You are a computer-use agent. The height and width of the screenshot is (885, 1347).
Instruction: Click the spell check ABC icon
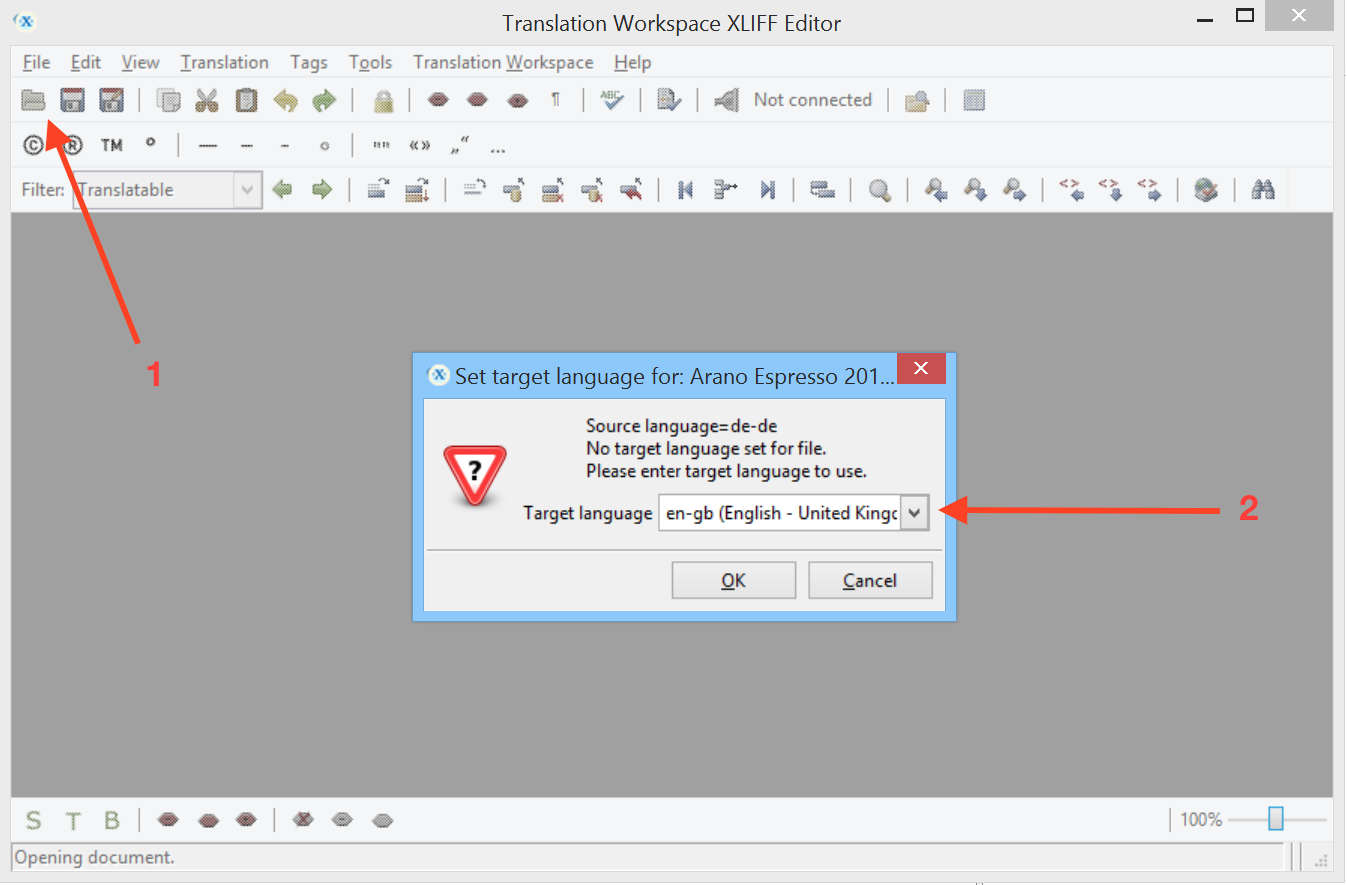(x=611, y=100)
